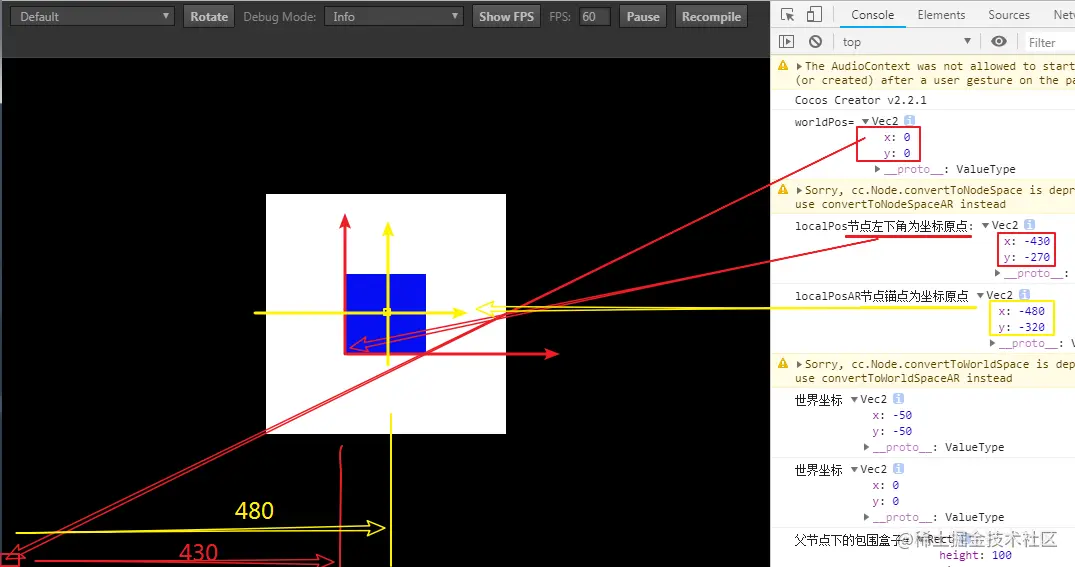Viewport: 1075px width, 567px height.
Task: Click info icon beside first 世界坐标 Vec2
Action: (x=898, y=399)
